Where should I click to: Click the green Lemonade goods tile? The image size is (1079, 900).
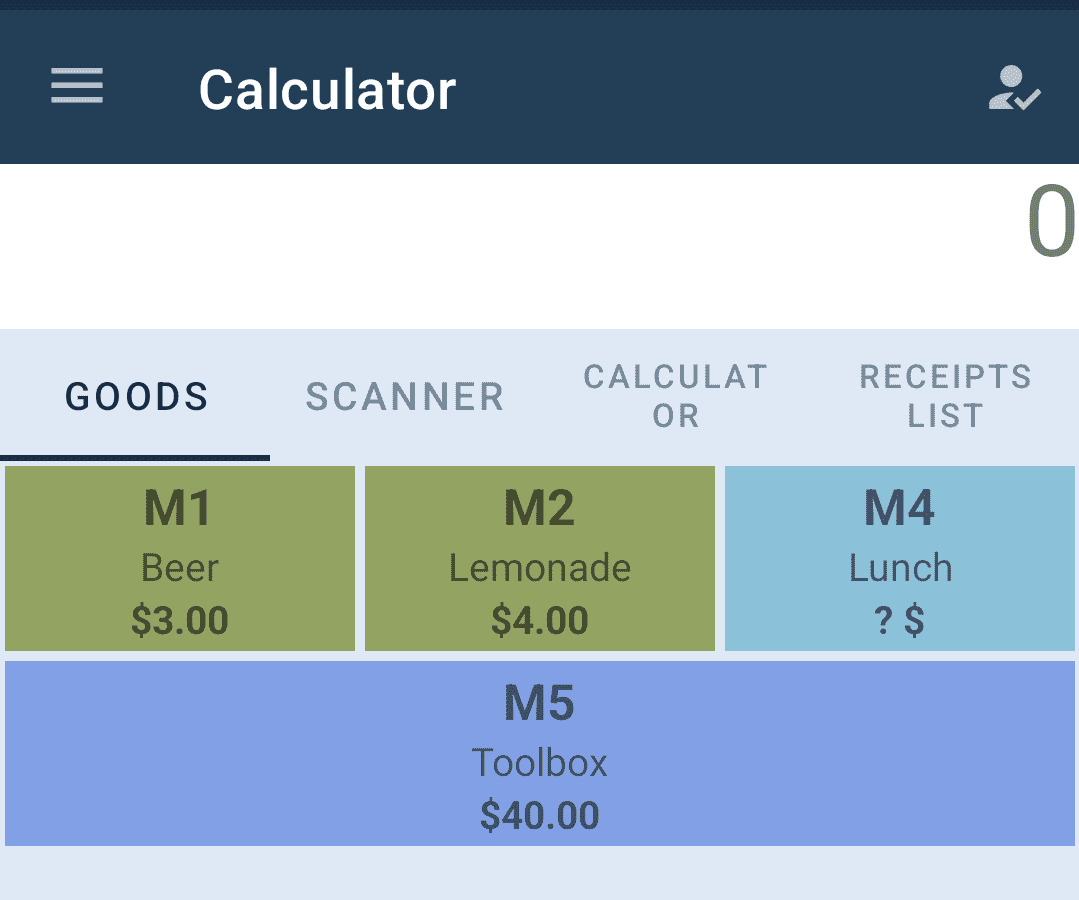point(539,558)
